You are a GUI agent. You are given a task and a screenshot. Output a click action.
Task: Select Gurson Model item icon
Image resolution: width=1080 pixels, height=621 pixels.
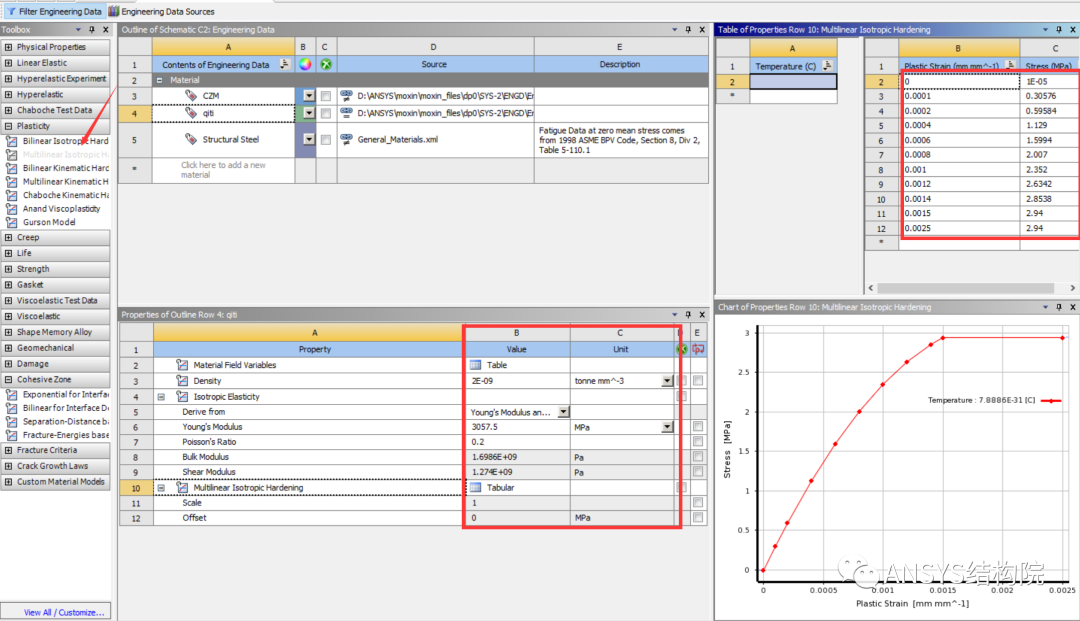(x=12, y=222)
